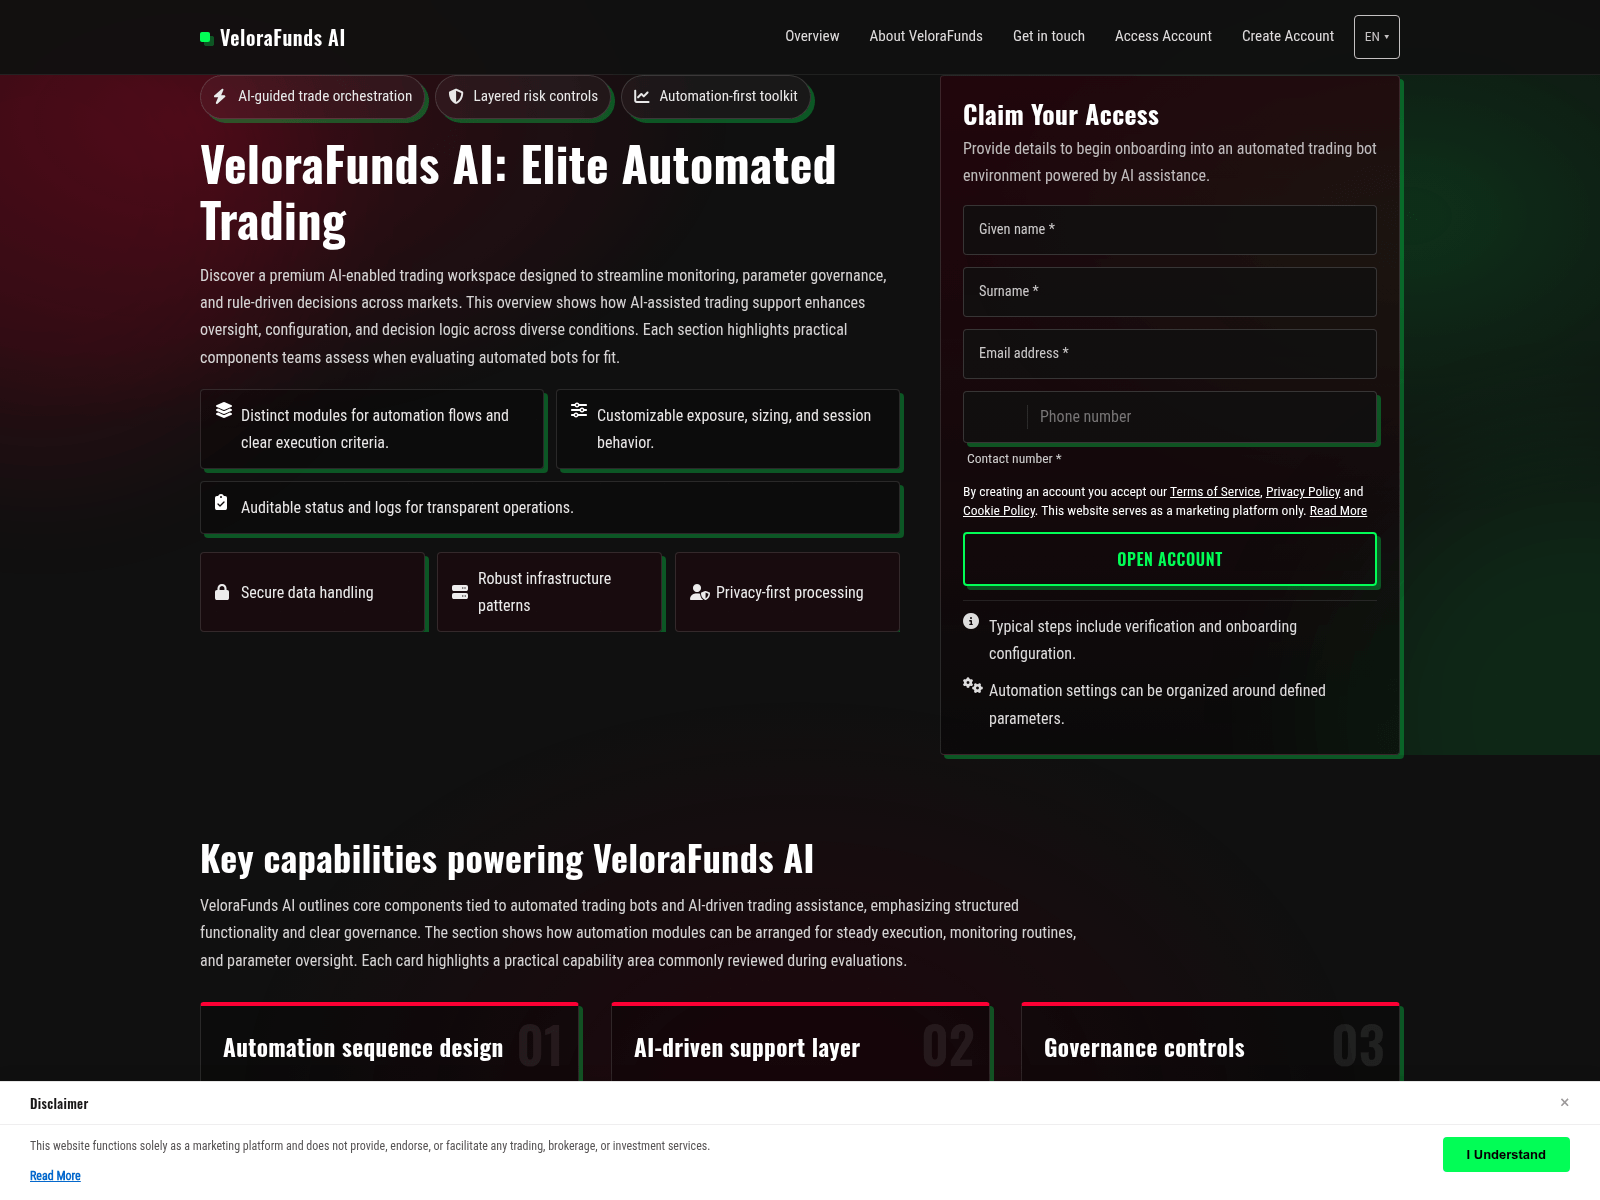Viewport: 1600px width, 1200px height.
Task: Click the green VeloraFunds AI logo square
Action: click(x=206, y=38)
